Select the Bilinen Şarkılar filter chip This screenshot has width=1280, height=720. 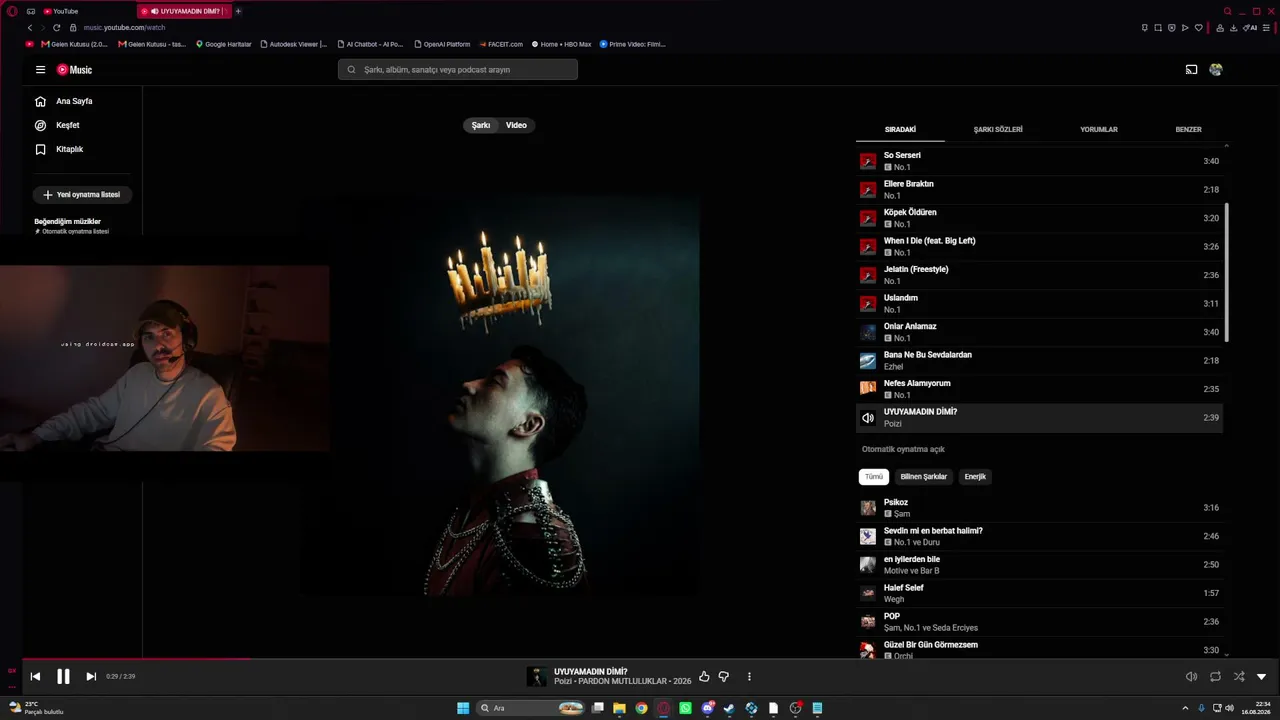pos(923,477)
